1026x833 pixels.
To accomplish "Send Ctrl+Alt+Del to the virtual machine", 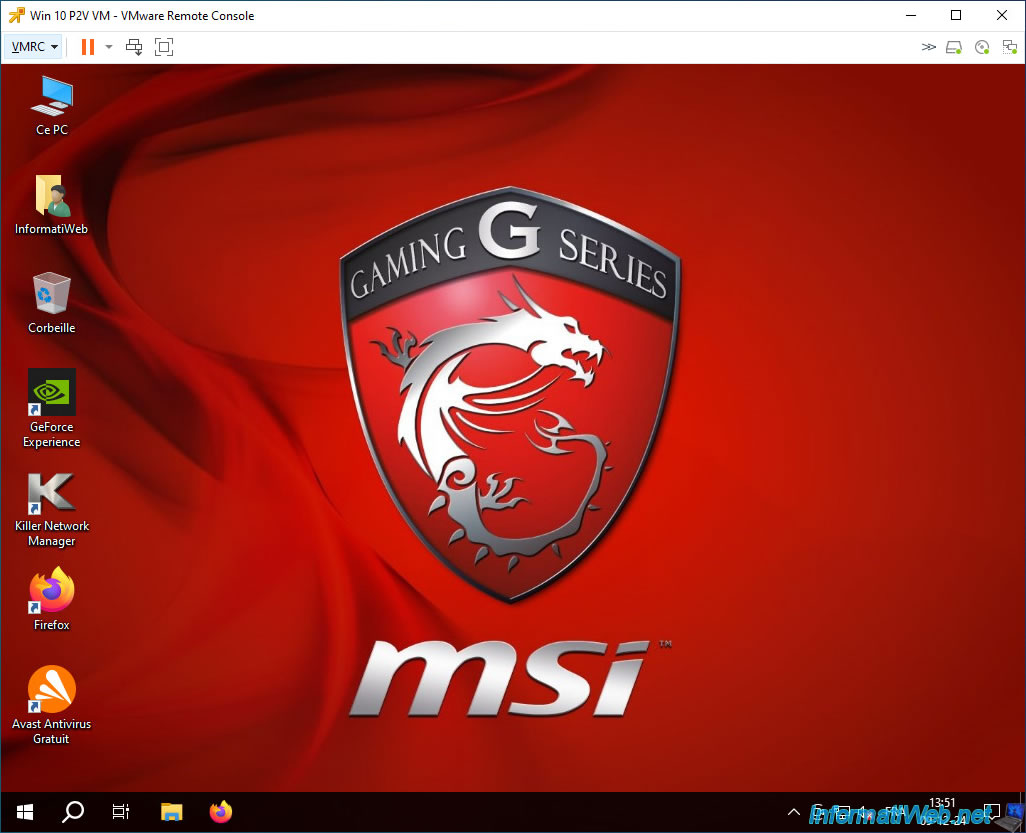I will pyautogui.click(x=134, y=46).
